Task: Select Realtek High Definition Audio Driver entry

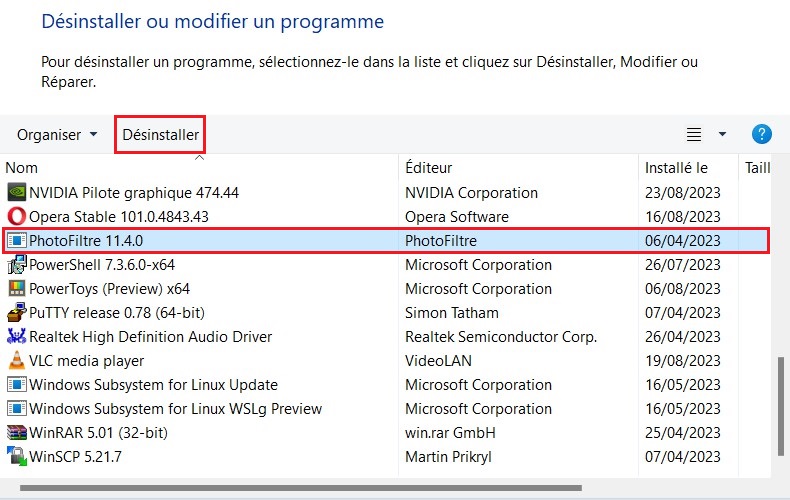Action: (150, 337)
